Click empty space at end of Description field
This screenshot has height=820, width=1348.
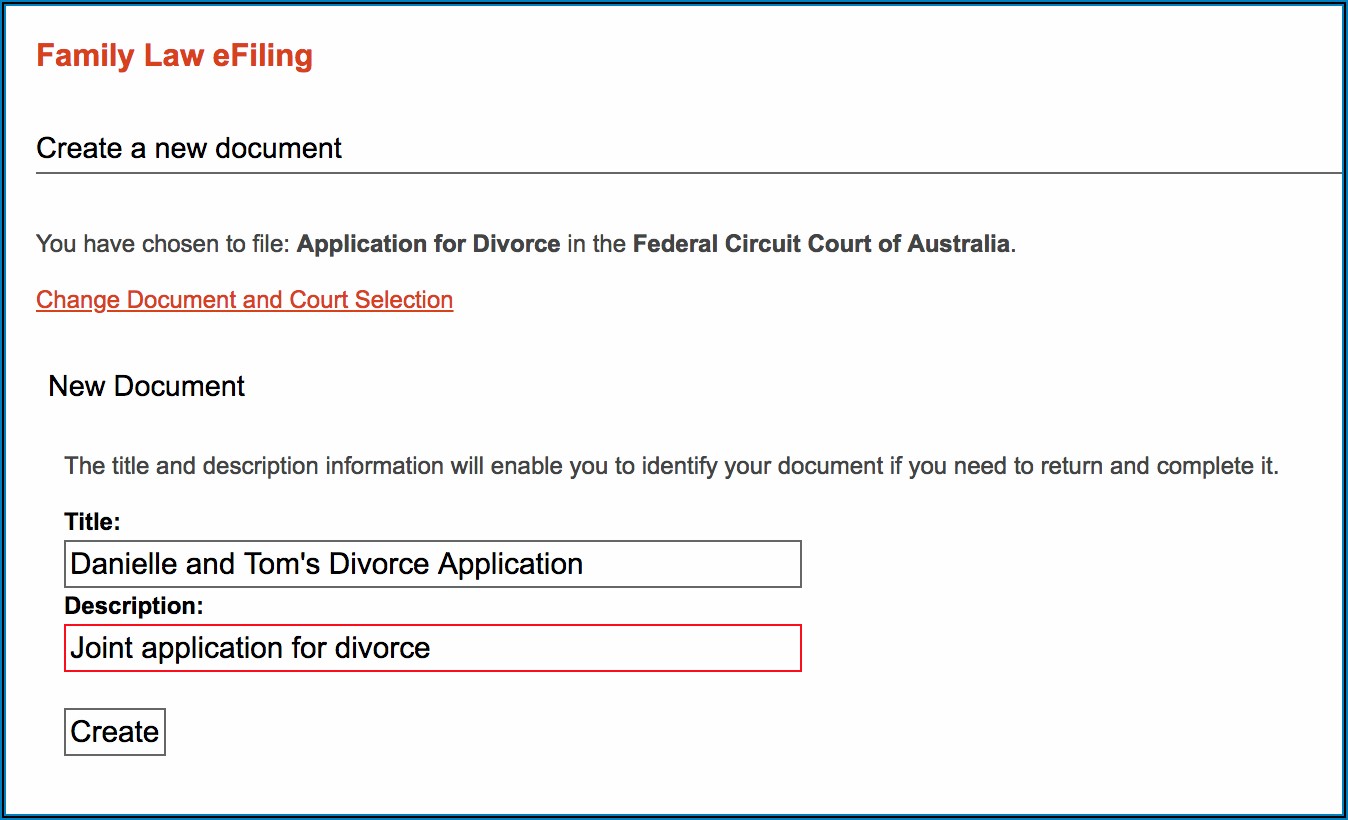coord(620,648)
